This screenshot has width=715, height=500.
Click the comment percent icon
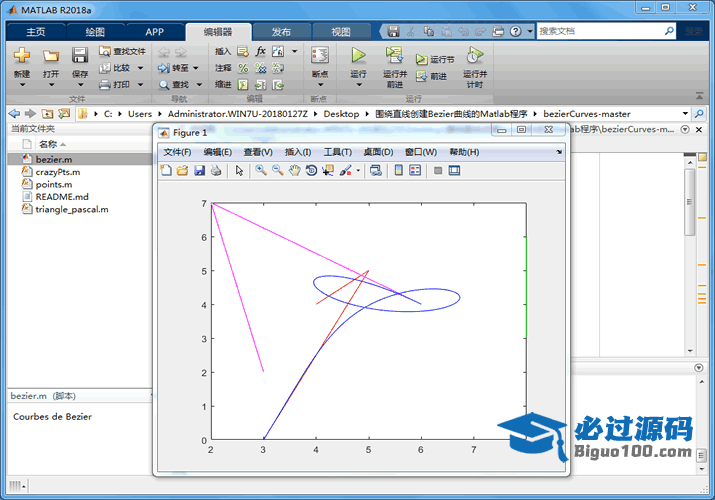pos(243,68)
